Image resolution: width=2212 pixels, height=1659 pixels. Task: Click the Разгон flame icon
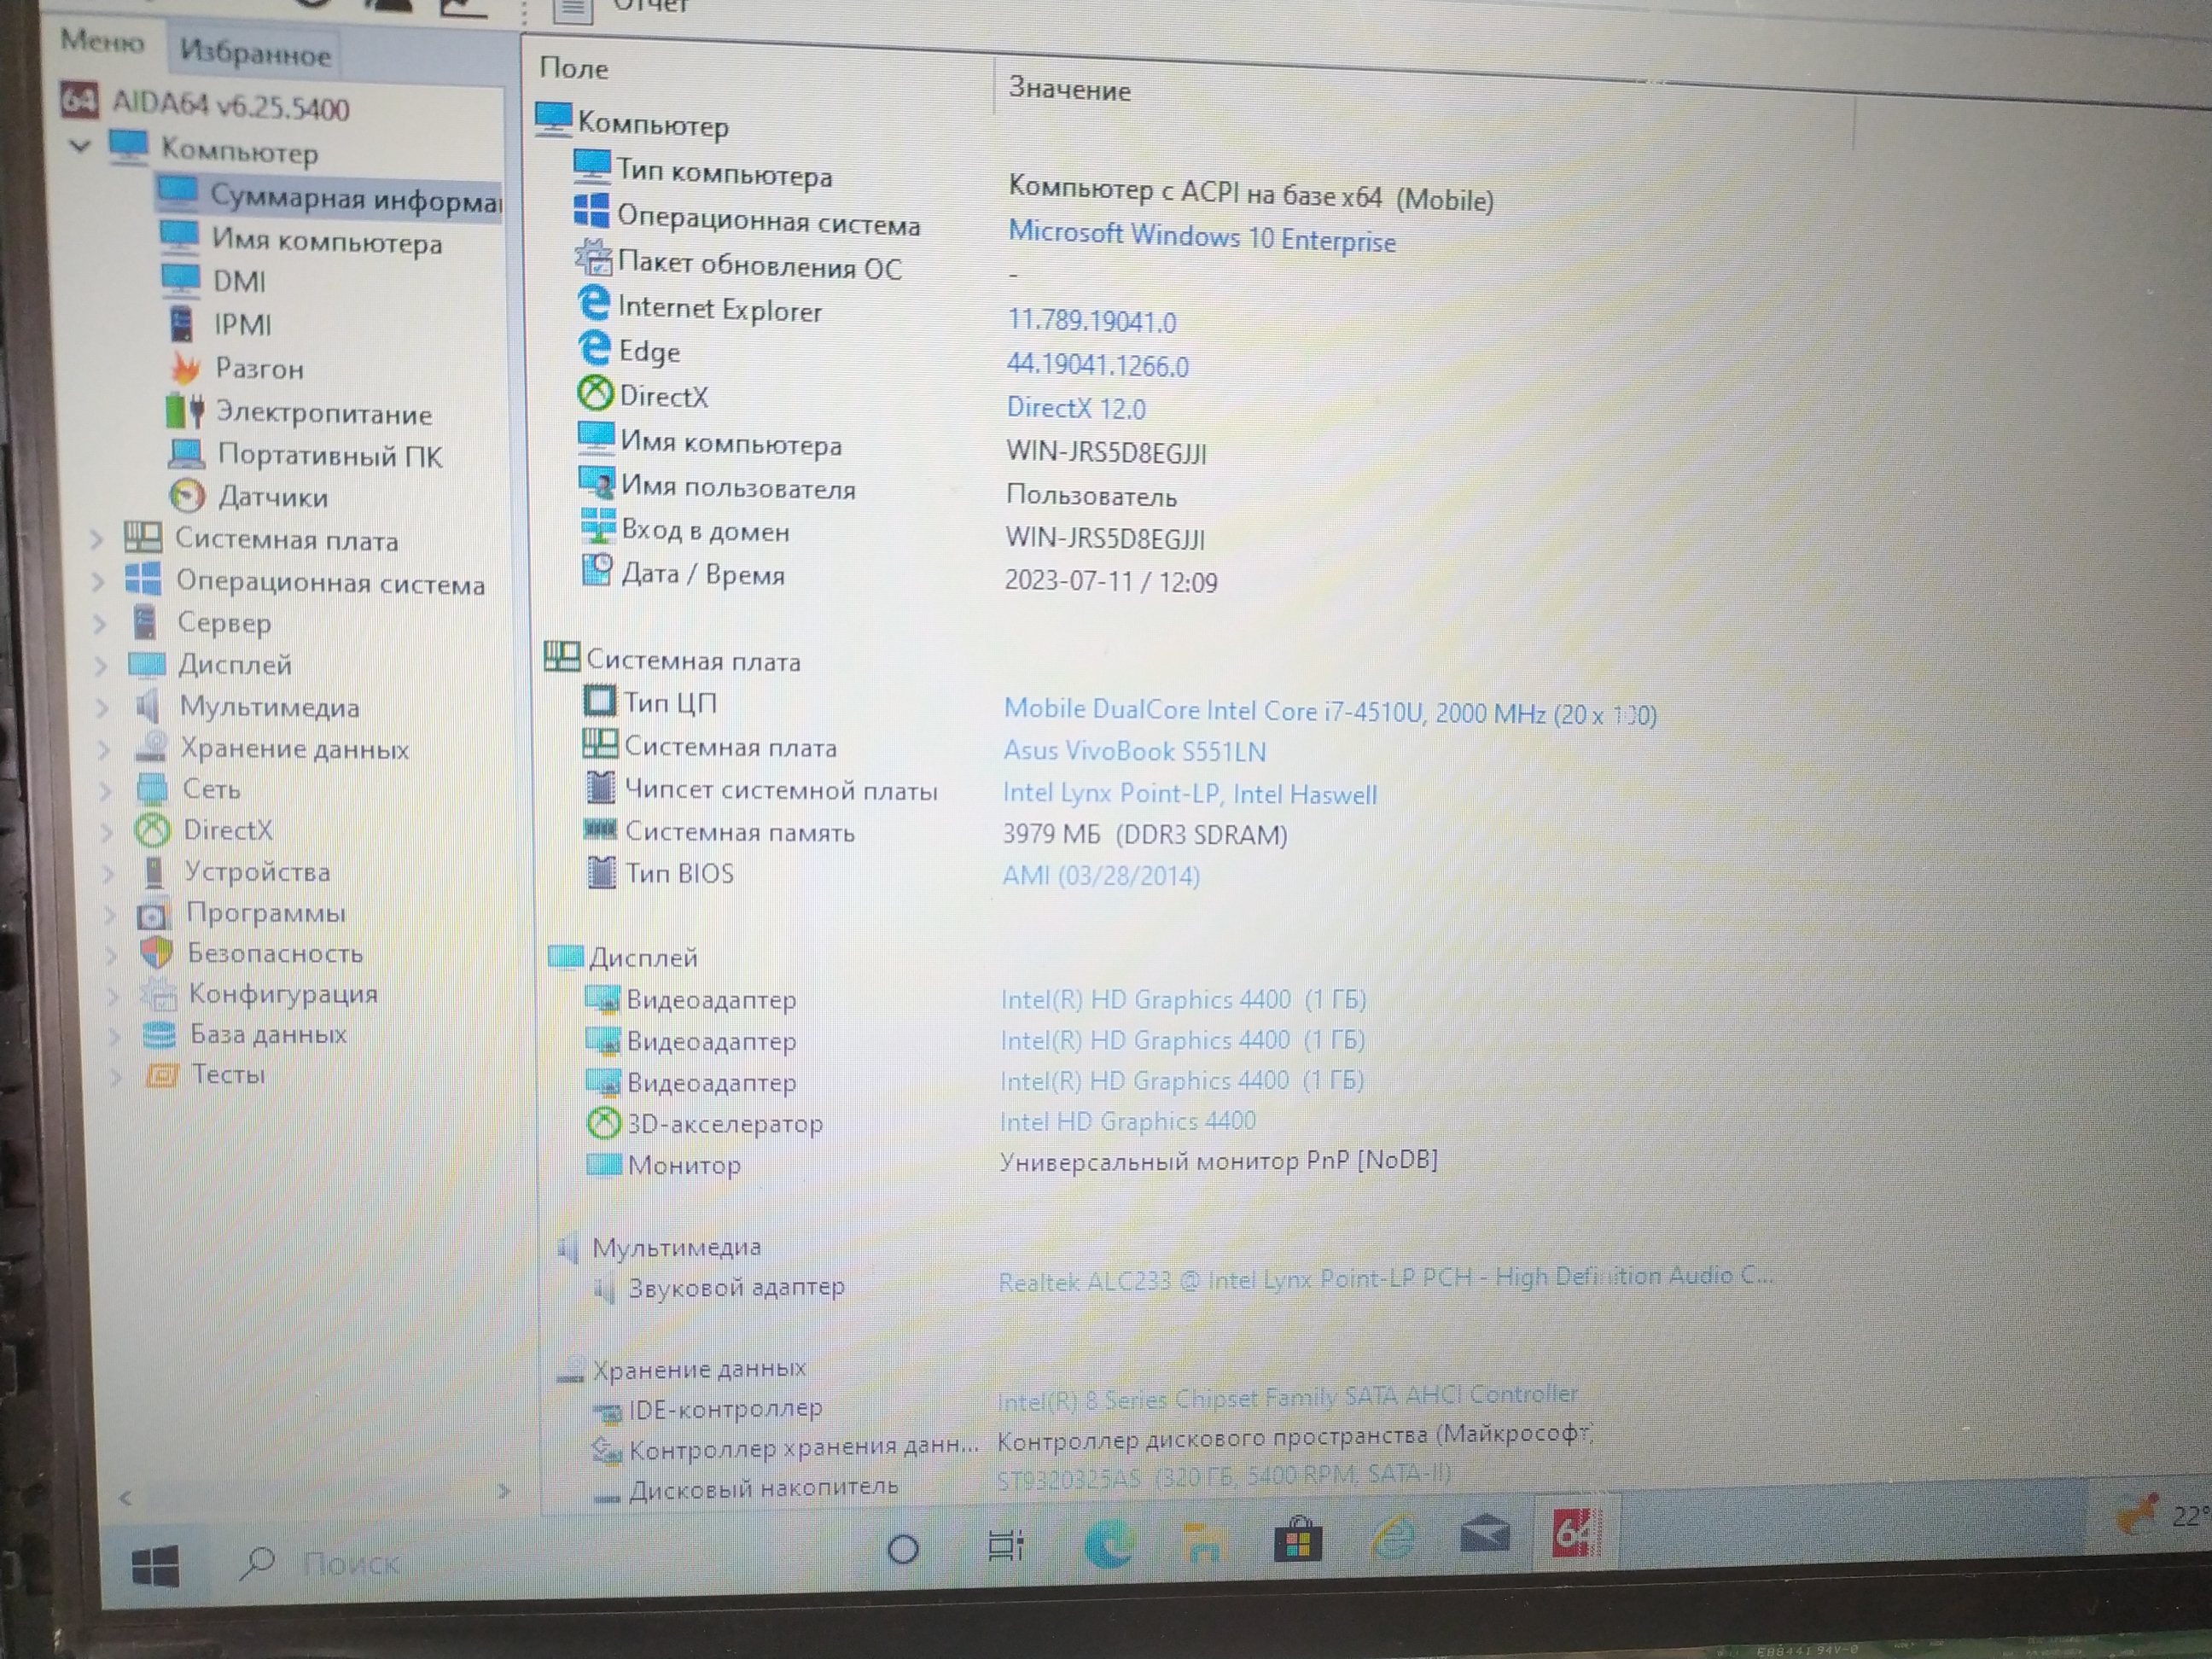[x=185, y=367]
